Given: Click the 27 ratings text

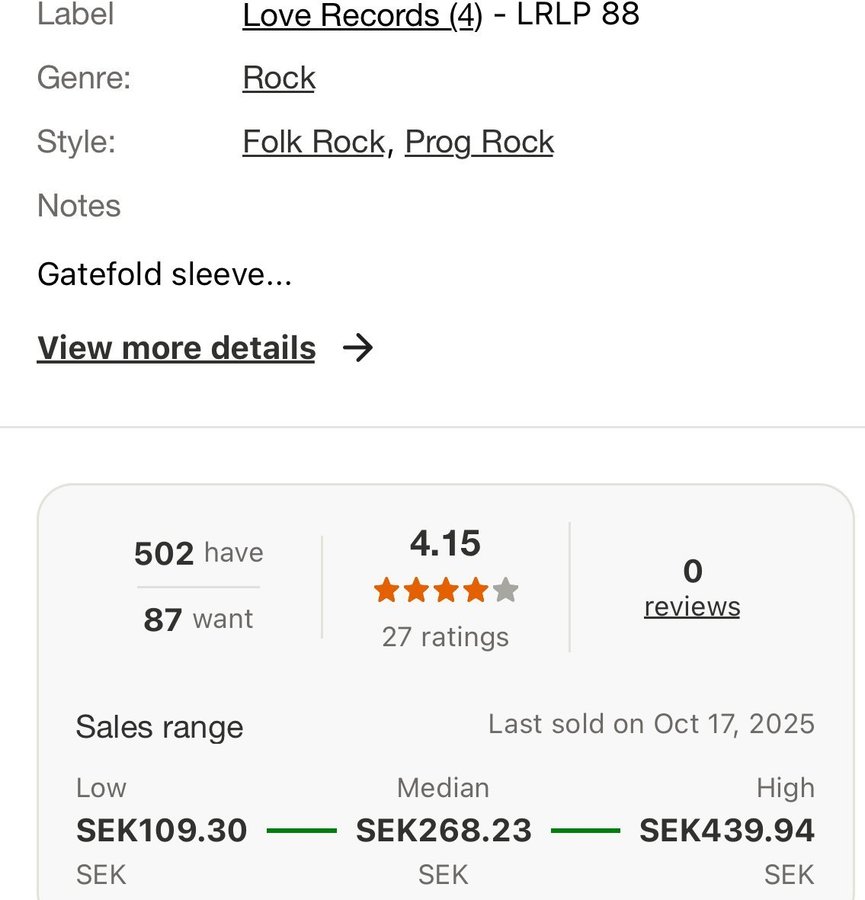Looking at the screenshot, I should [445, 637].
